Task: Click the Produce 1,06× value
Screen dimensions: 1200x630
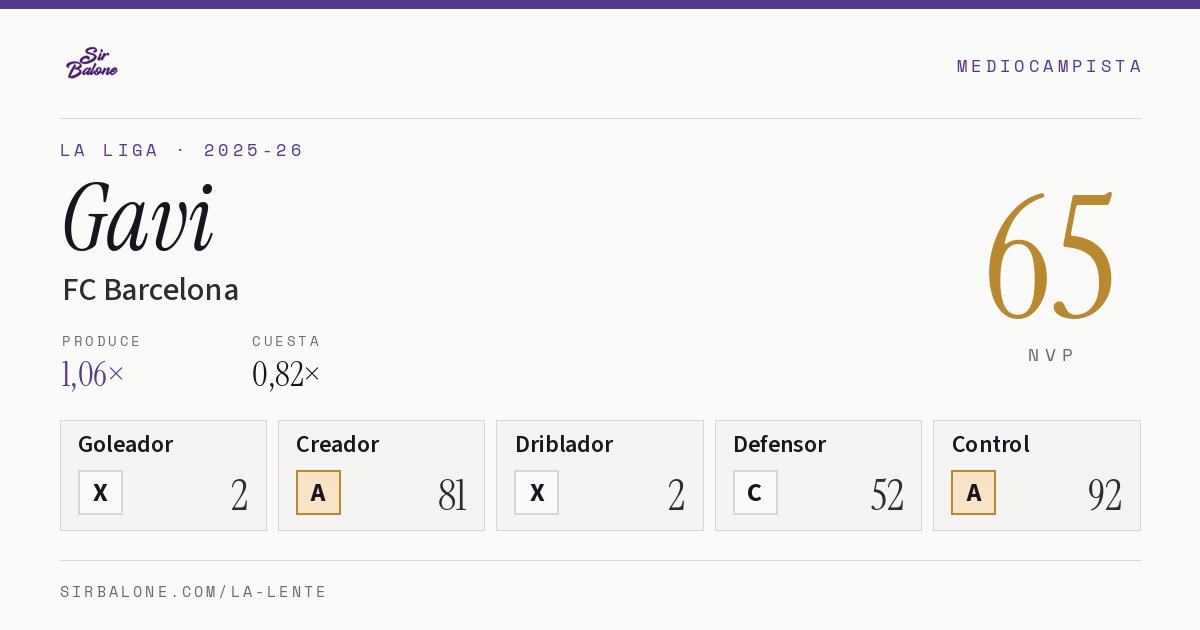Action: (x=93, y=374)
